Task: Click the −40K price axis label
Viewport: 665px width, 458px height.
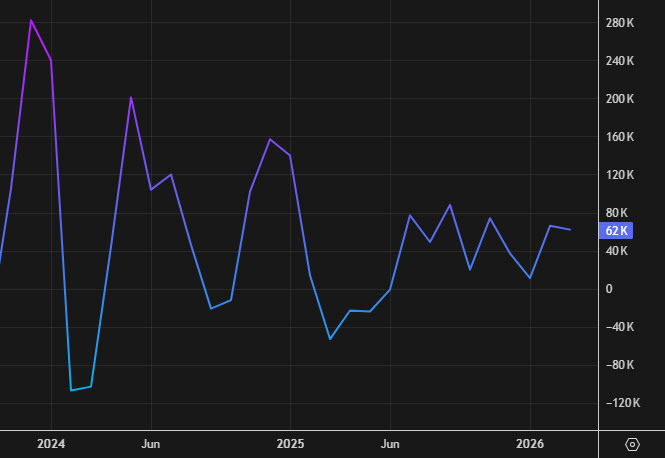Action: point(620,327)
